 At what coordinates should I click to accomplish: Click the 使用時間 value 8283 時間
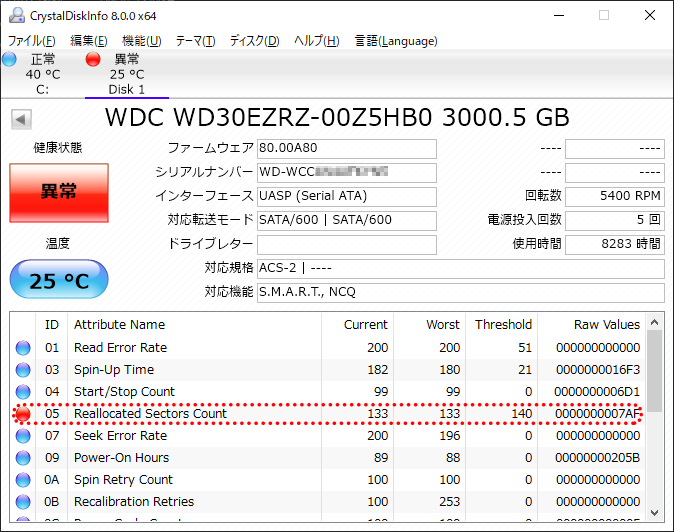[615, 245]
